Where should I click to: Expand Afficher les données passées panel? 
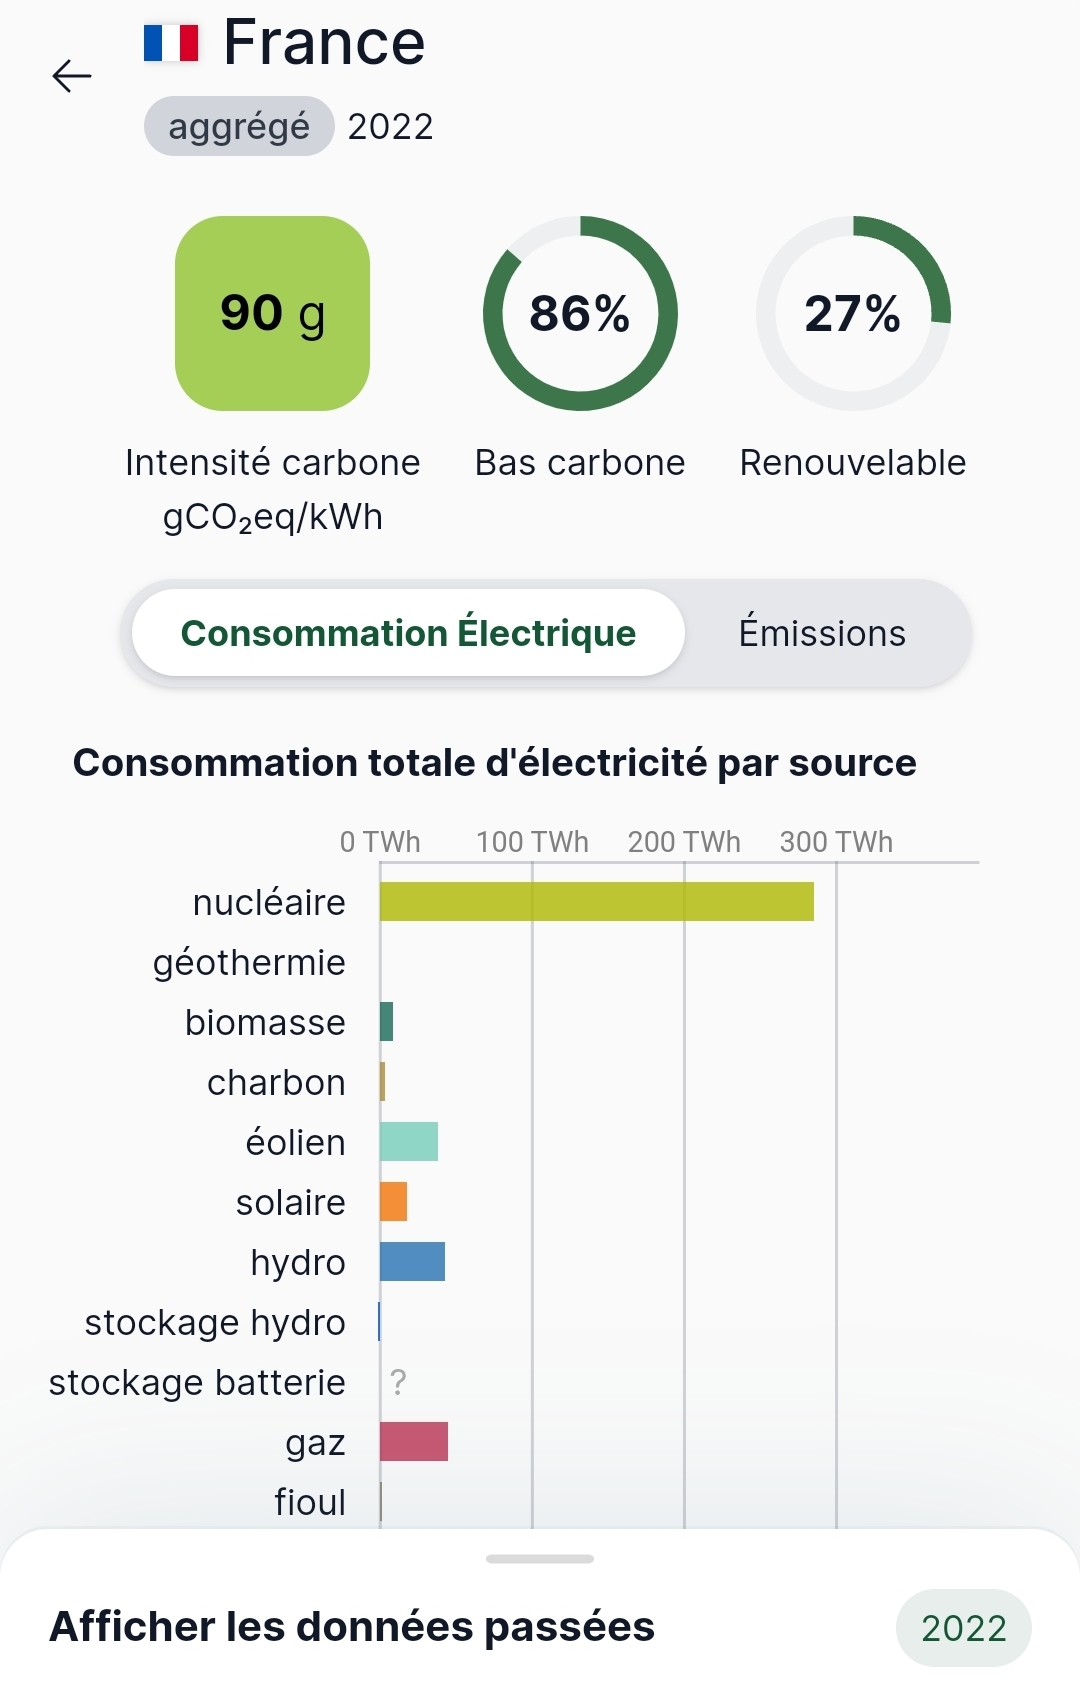(352, 1627)
